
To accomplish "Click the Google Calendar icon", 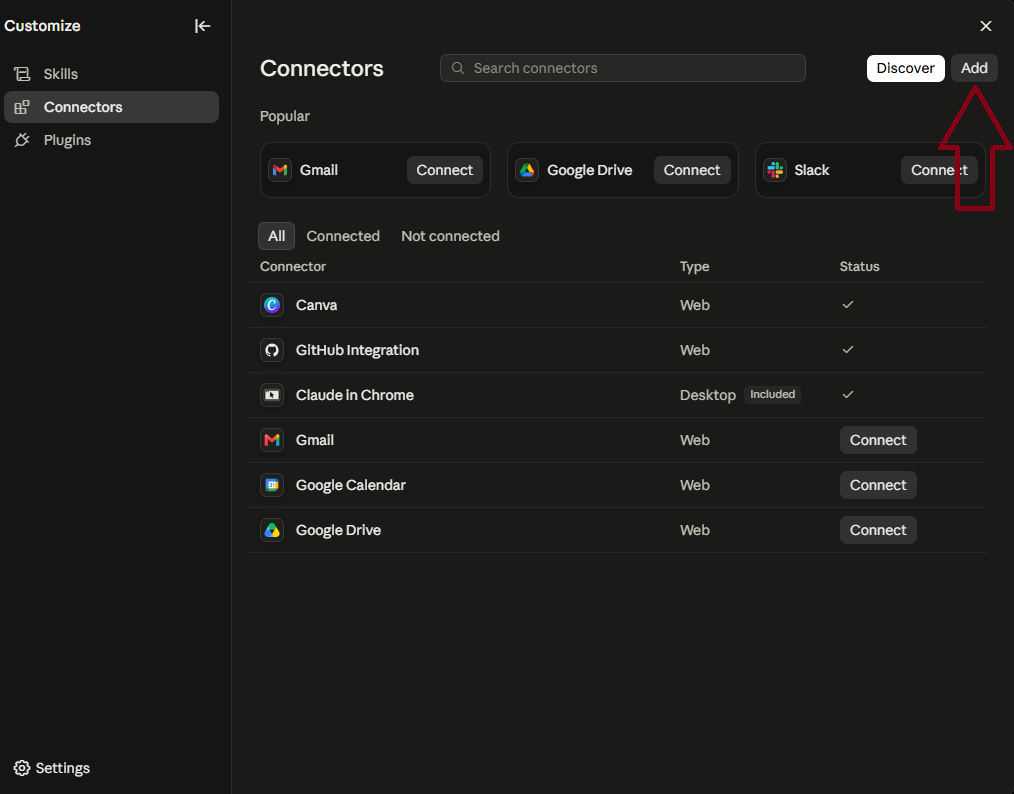I will click(x=272, y=485).
